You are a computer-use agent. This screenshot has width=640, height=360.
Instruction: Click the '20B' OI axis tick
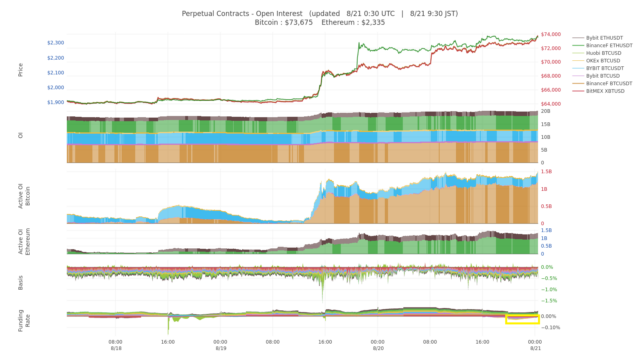point(545,111)
